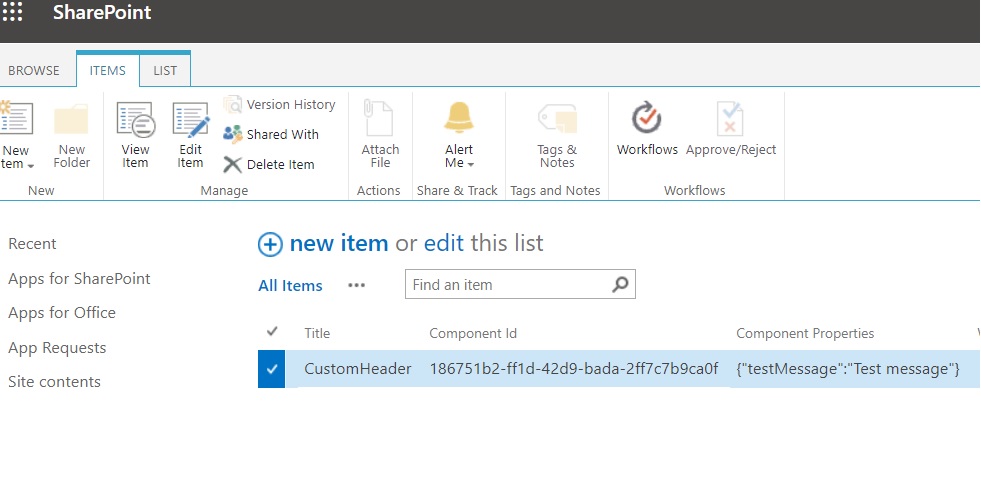Open Version History from the ribbon
This screenshot has height=477, width=981.
280,104
